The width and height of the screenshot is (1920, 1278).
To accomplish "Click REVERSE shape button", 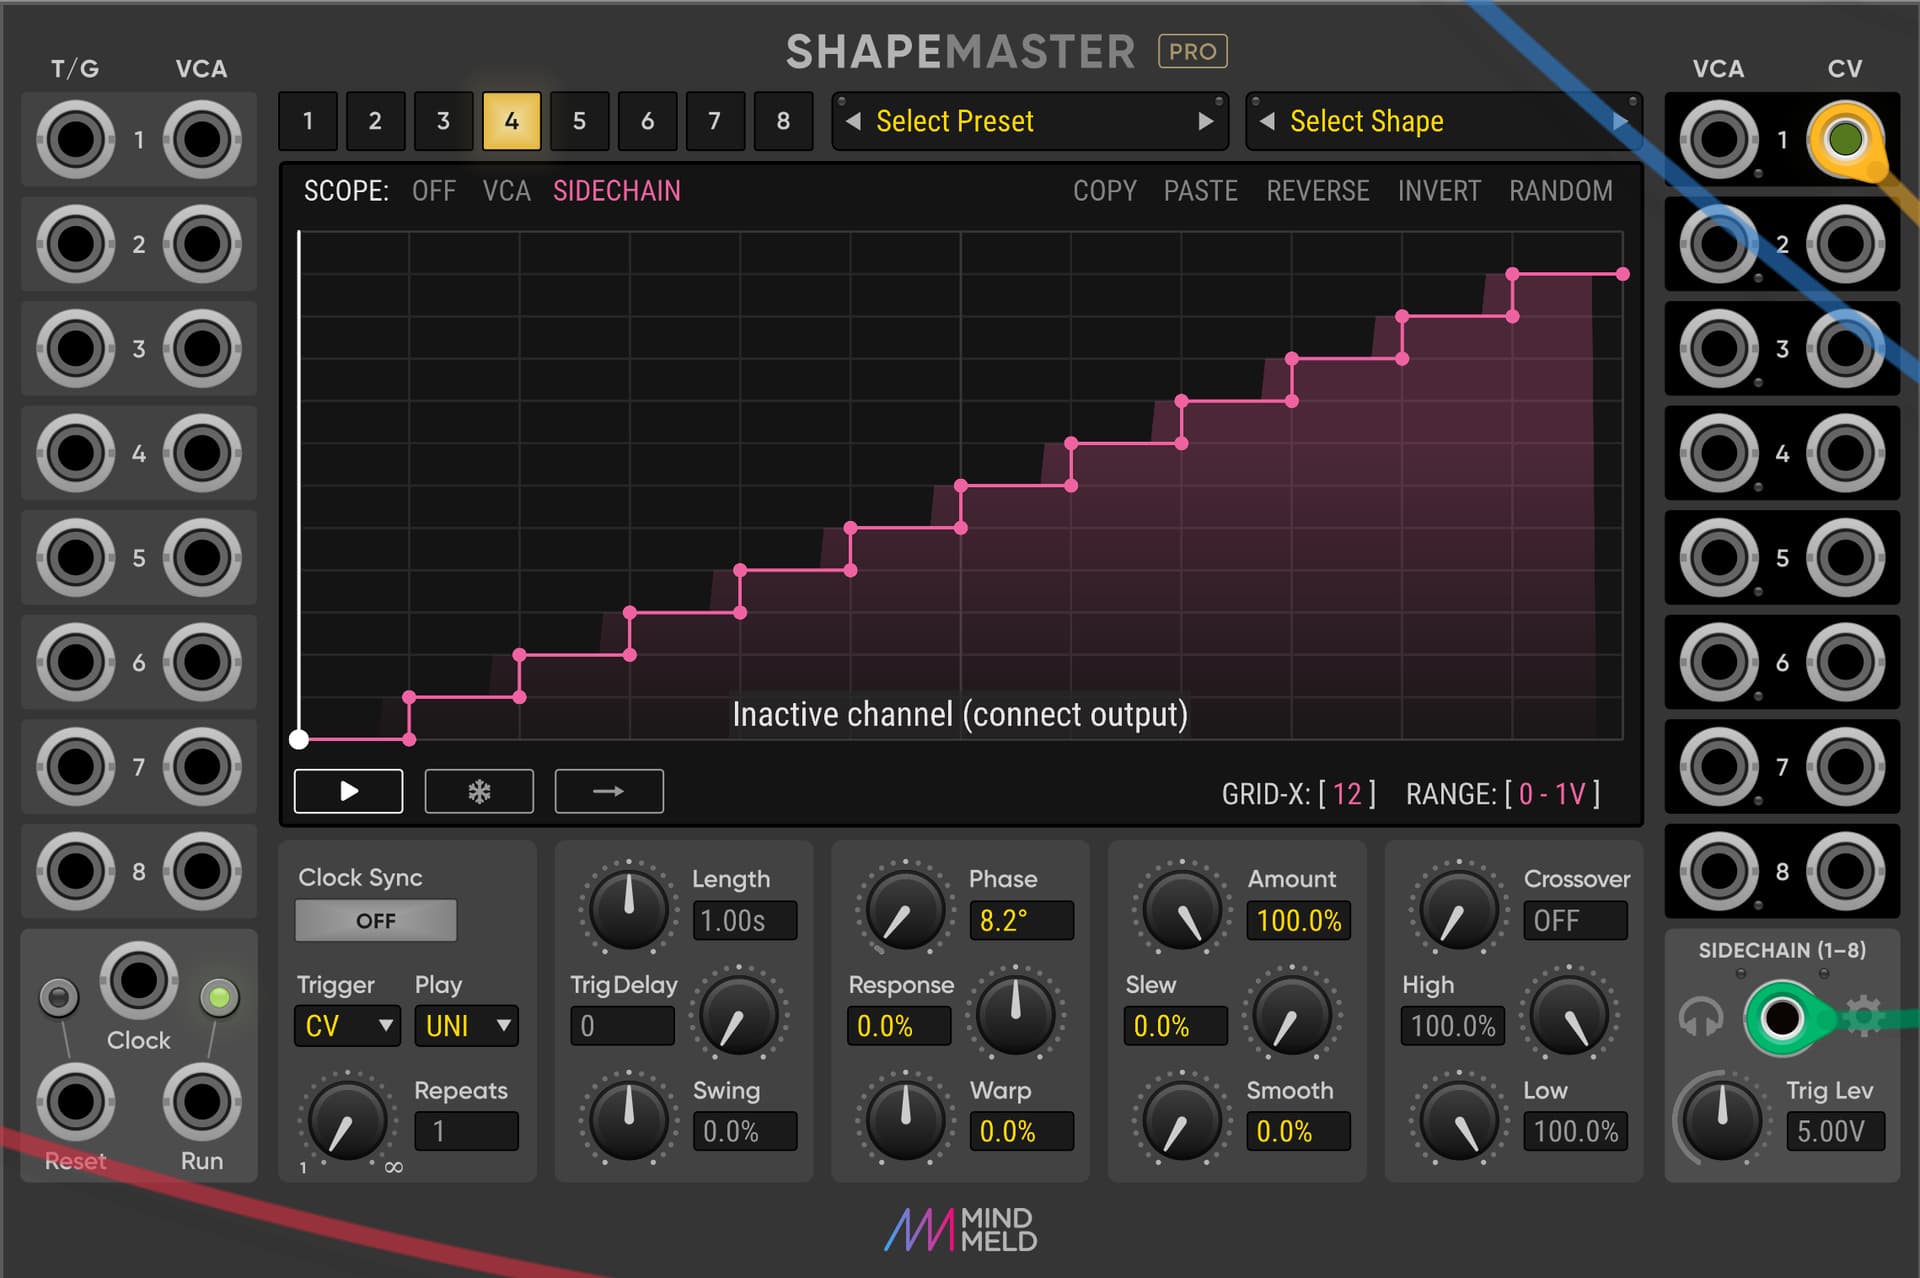I will tap(1318, 191).
